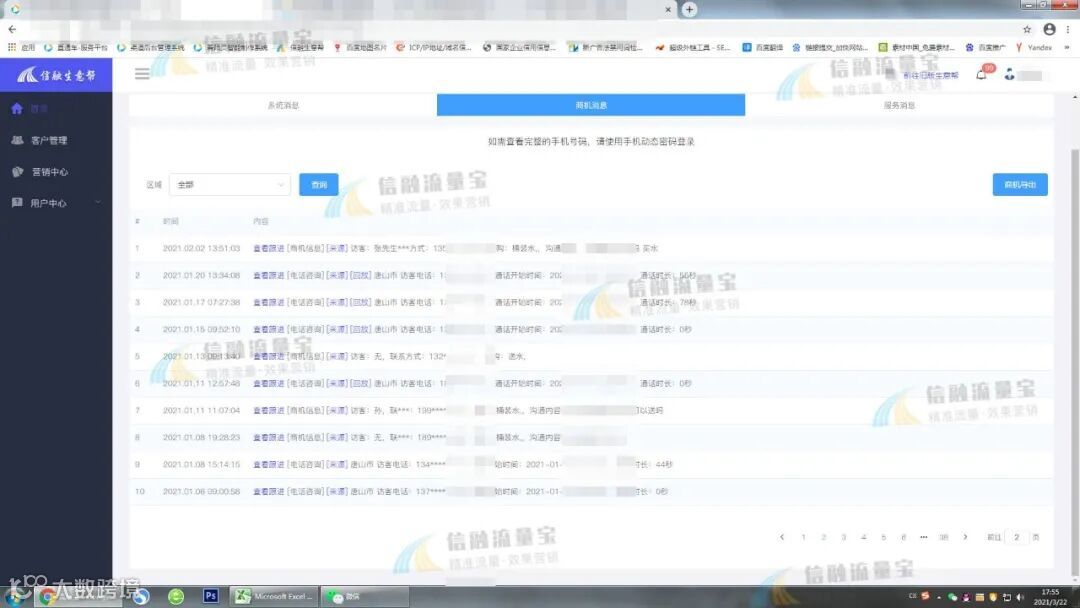Go to page 3 in pagination

pyautogui.click(x=843, y=537)
